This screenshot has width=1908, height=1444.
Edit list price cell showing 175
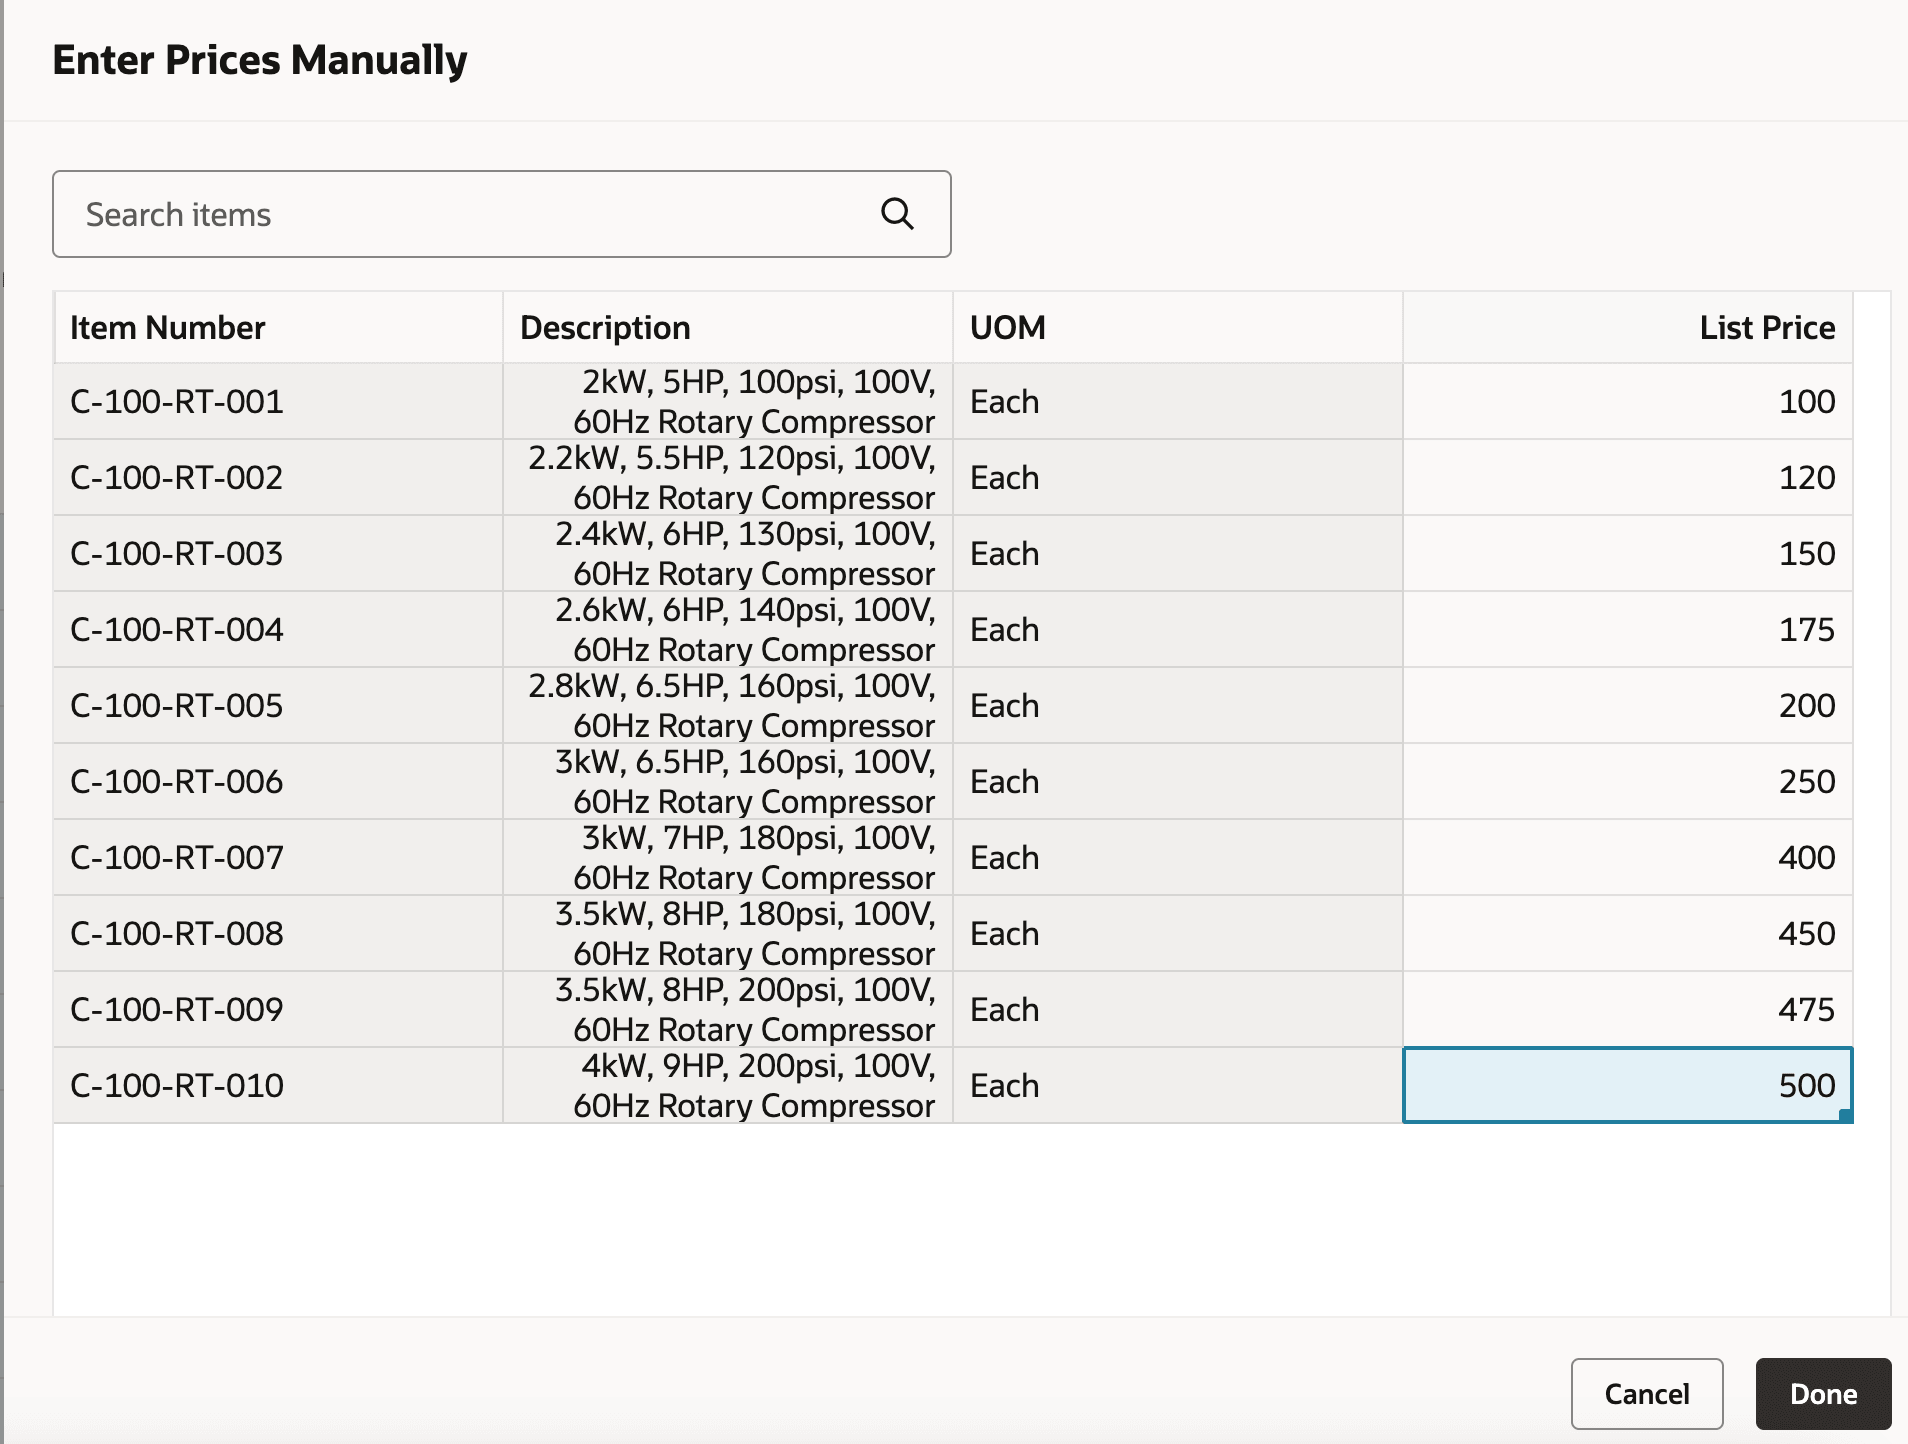click(x=1627, y=630)
